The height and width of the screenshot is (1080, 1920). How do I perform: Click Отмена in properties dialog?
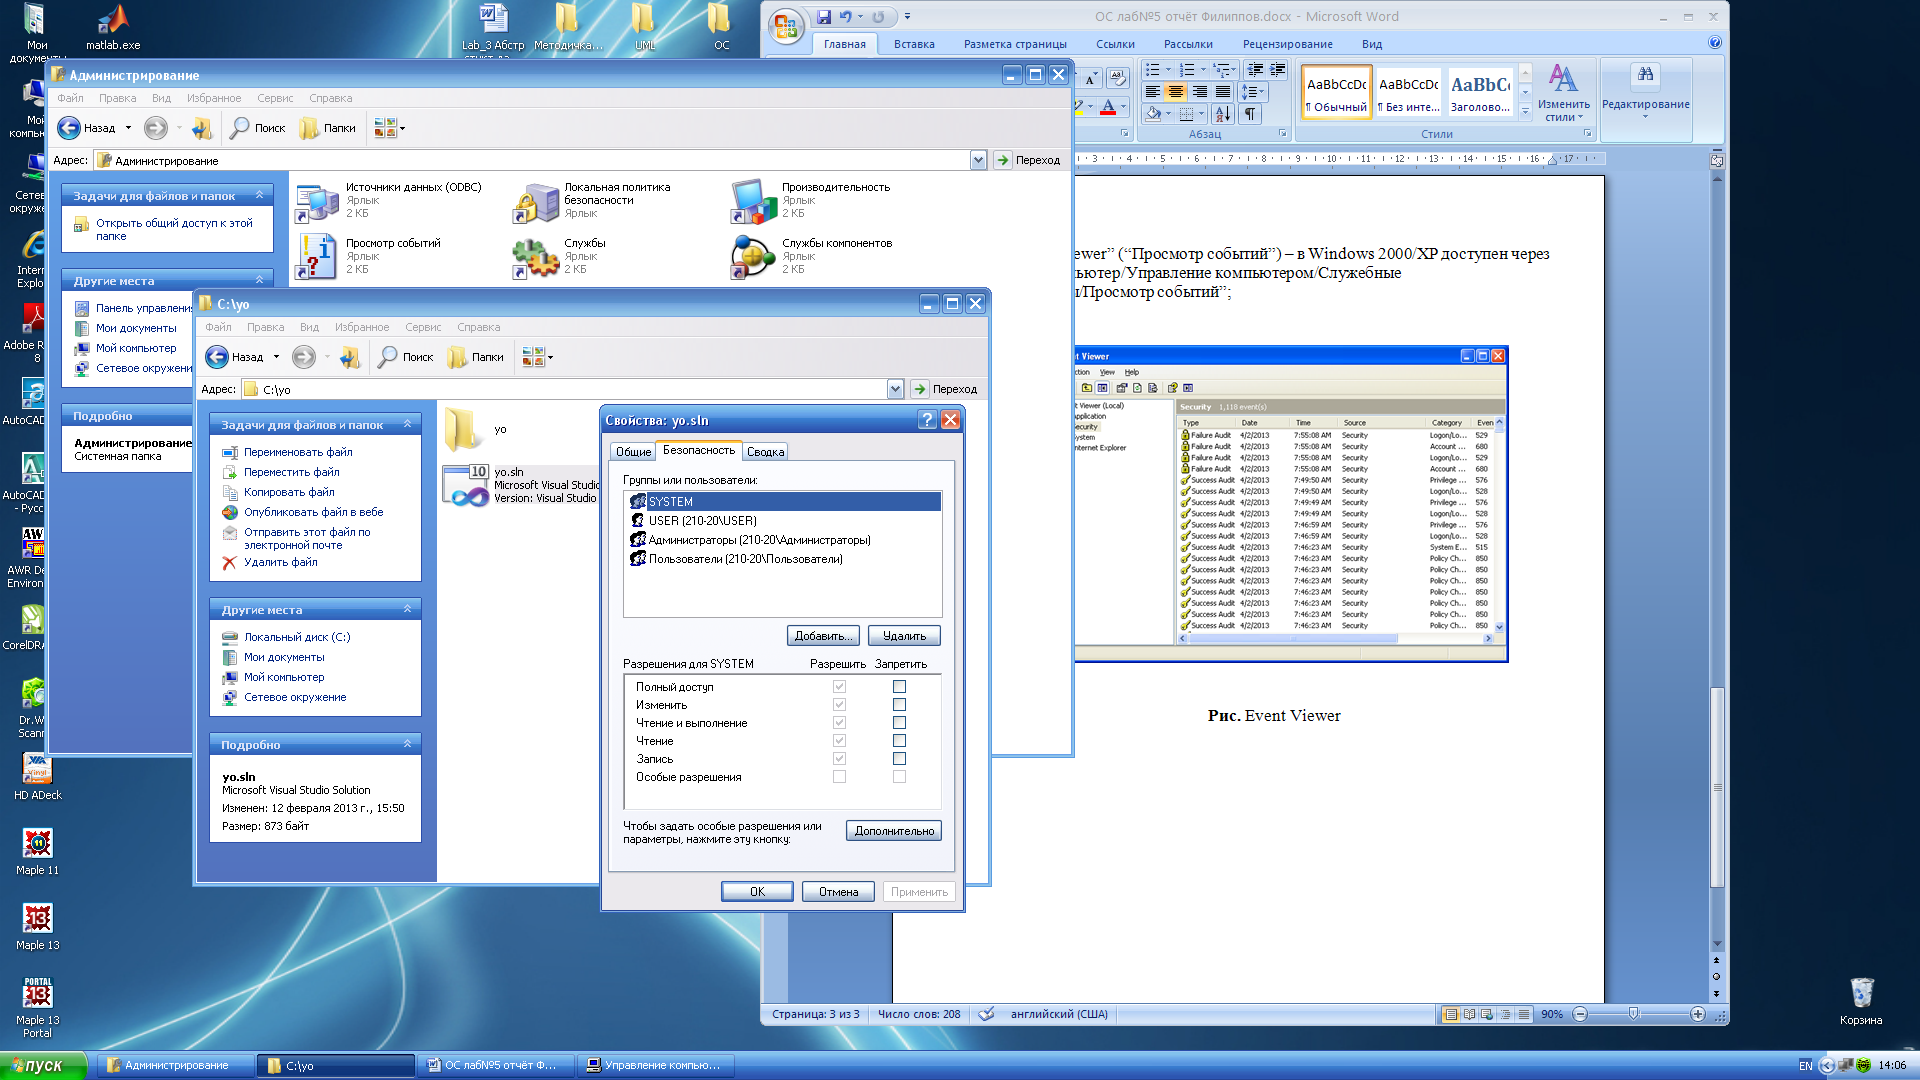[838, 892]
